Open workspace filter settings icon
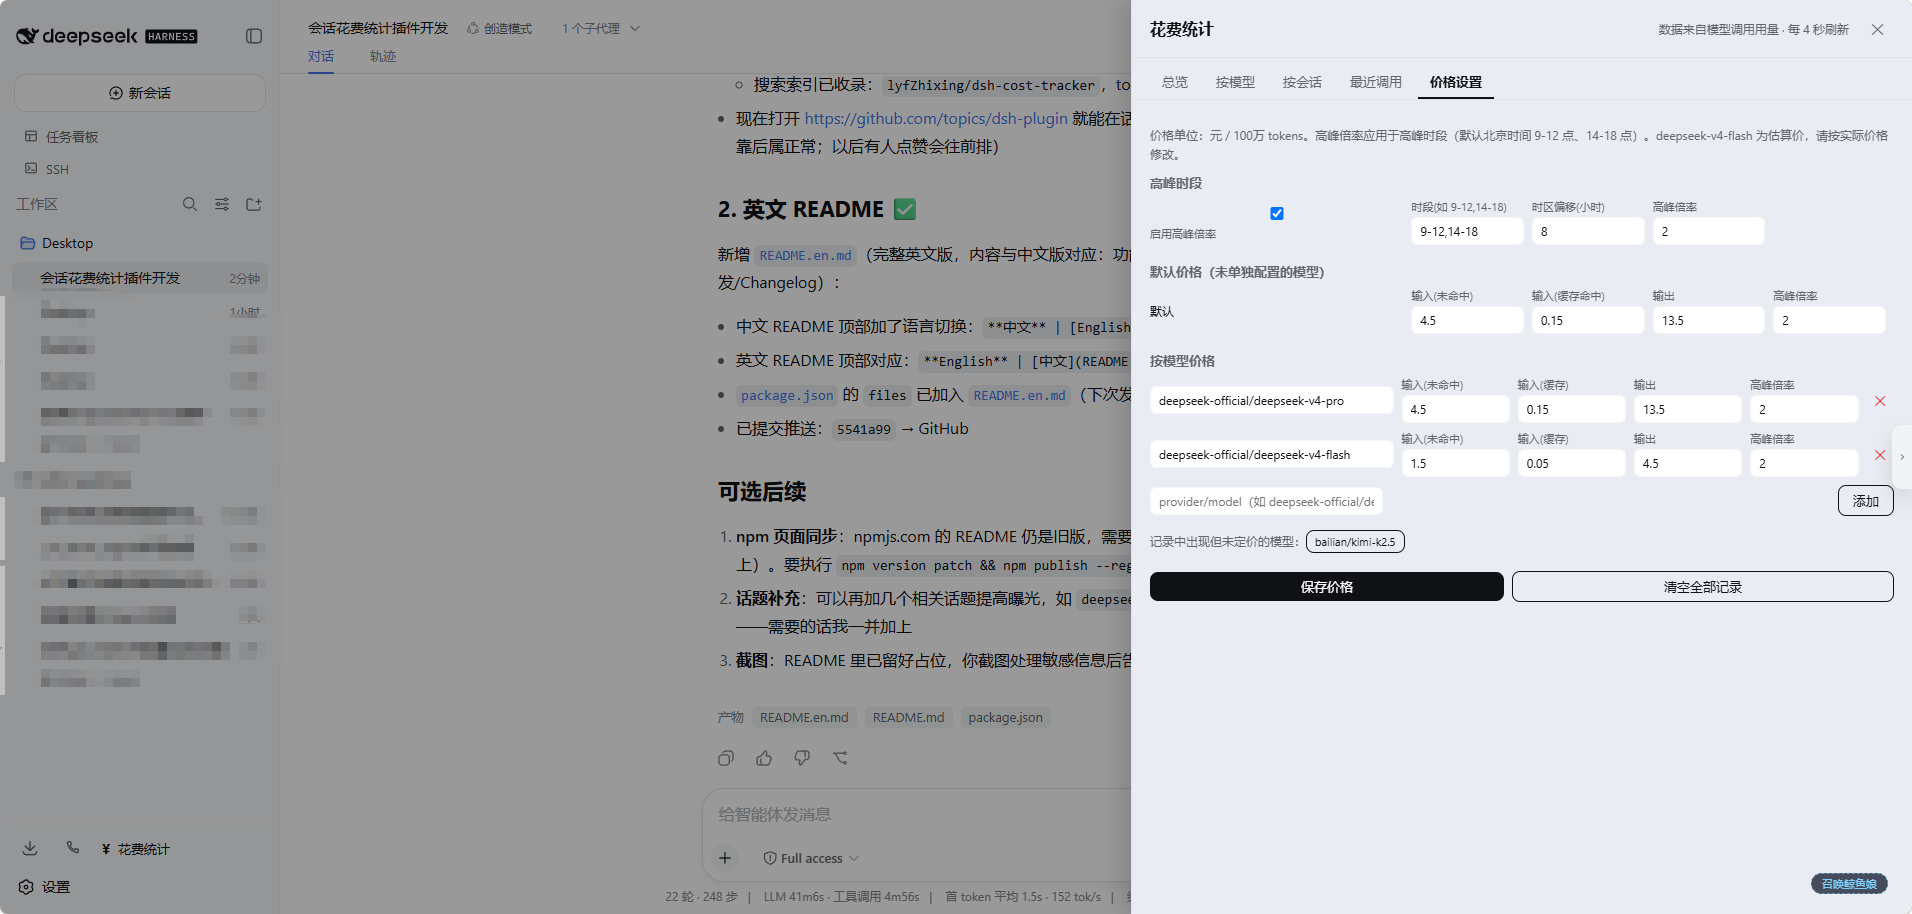The image size is (1912, 914). point(222,204)
